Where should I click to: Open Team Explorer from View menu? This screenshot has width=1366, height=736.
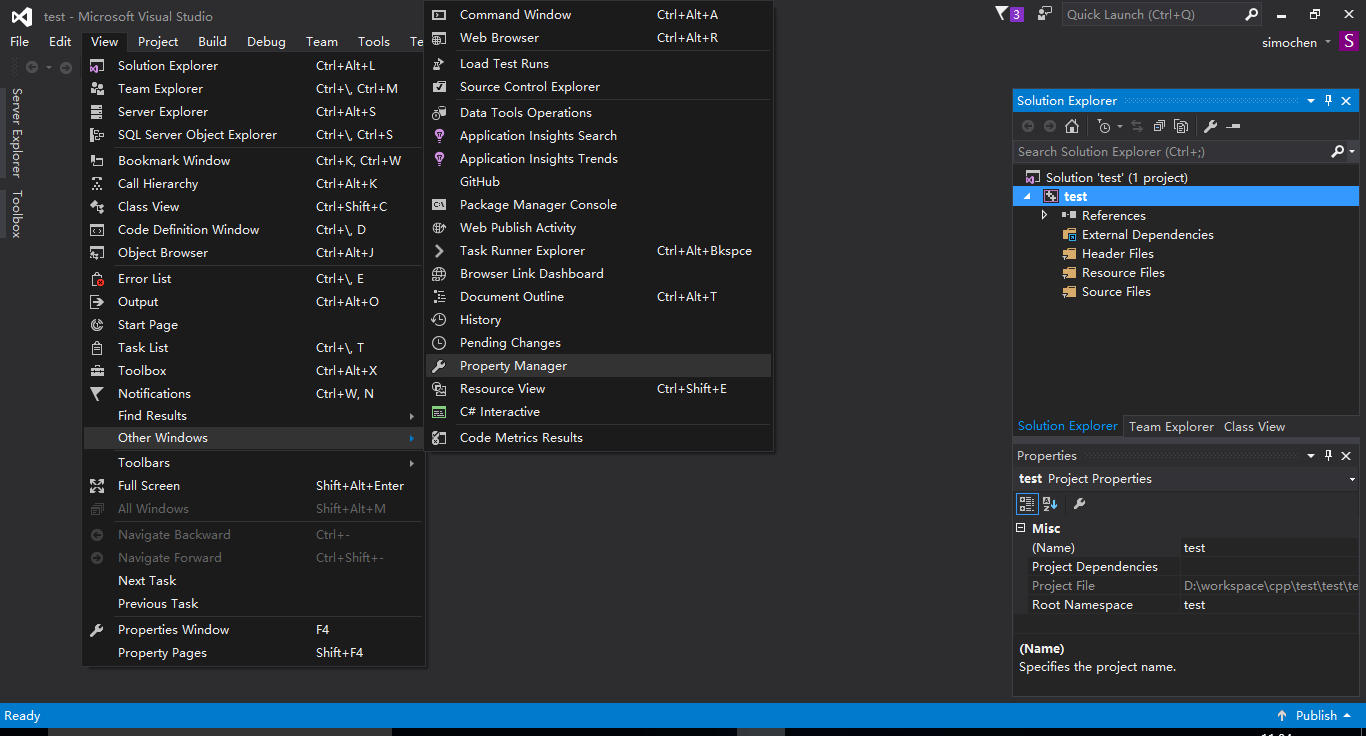[x=254, y=89]
